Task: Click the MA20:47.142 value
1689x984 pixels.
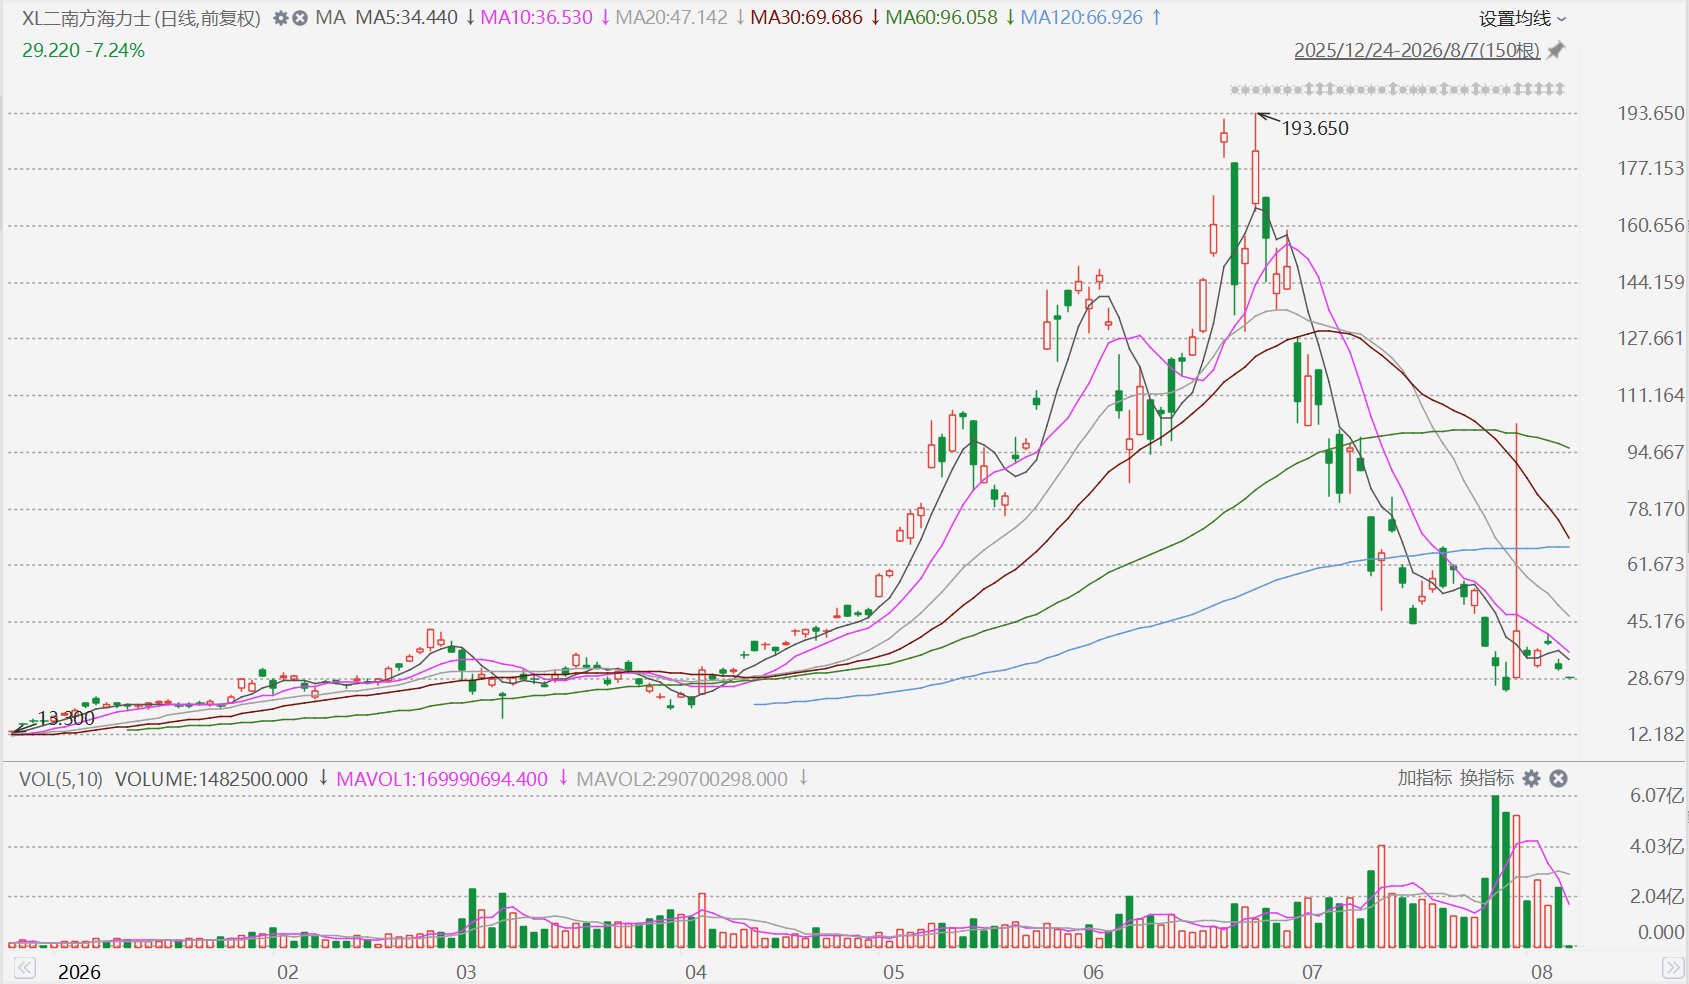Action: tap(672, 18)
